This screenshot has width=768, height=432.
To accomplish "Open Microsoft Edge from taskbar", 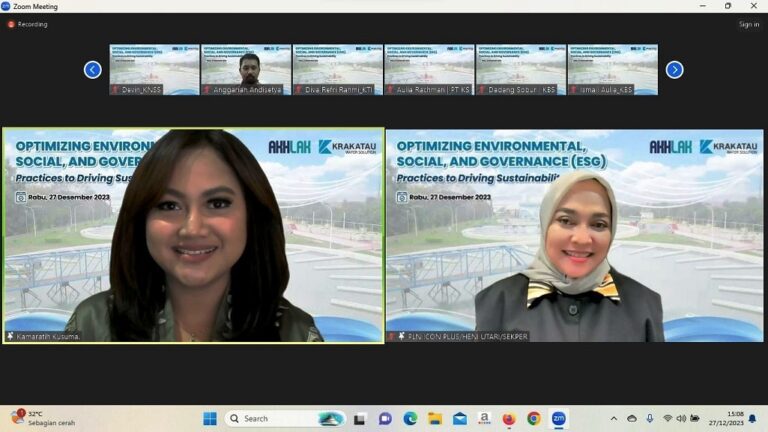I will [410, 419].
